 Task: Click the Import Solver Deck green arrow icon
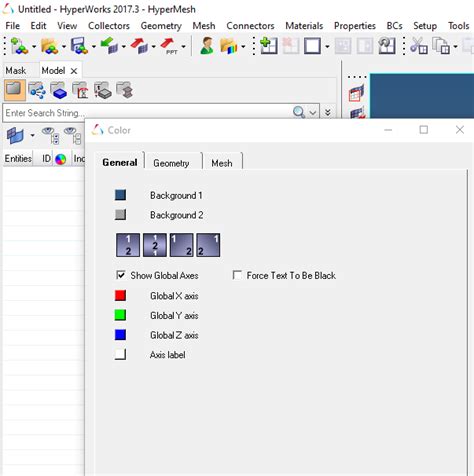pos(109,45)
